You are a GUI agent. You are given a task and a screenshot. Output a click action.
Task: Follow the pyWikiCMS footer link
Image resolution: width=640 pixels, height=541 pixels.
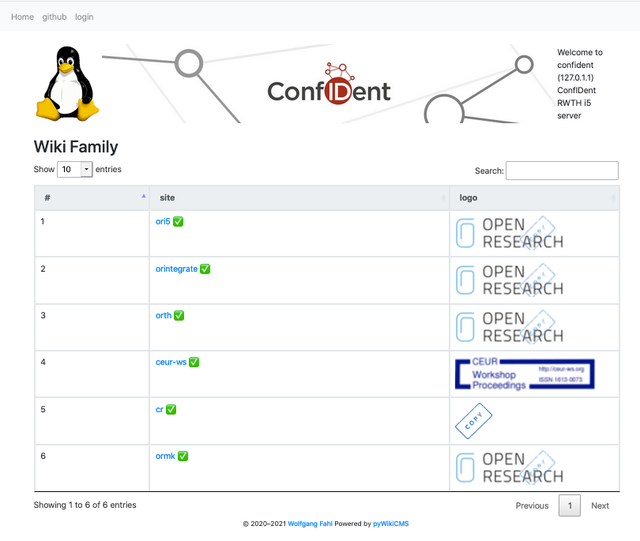[391, 523]
